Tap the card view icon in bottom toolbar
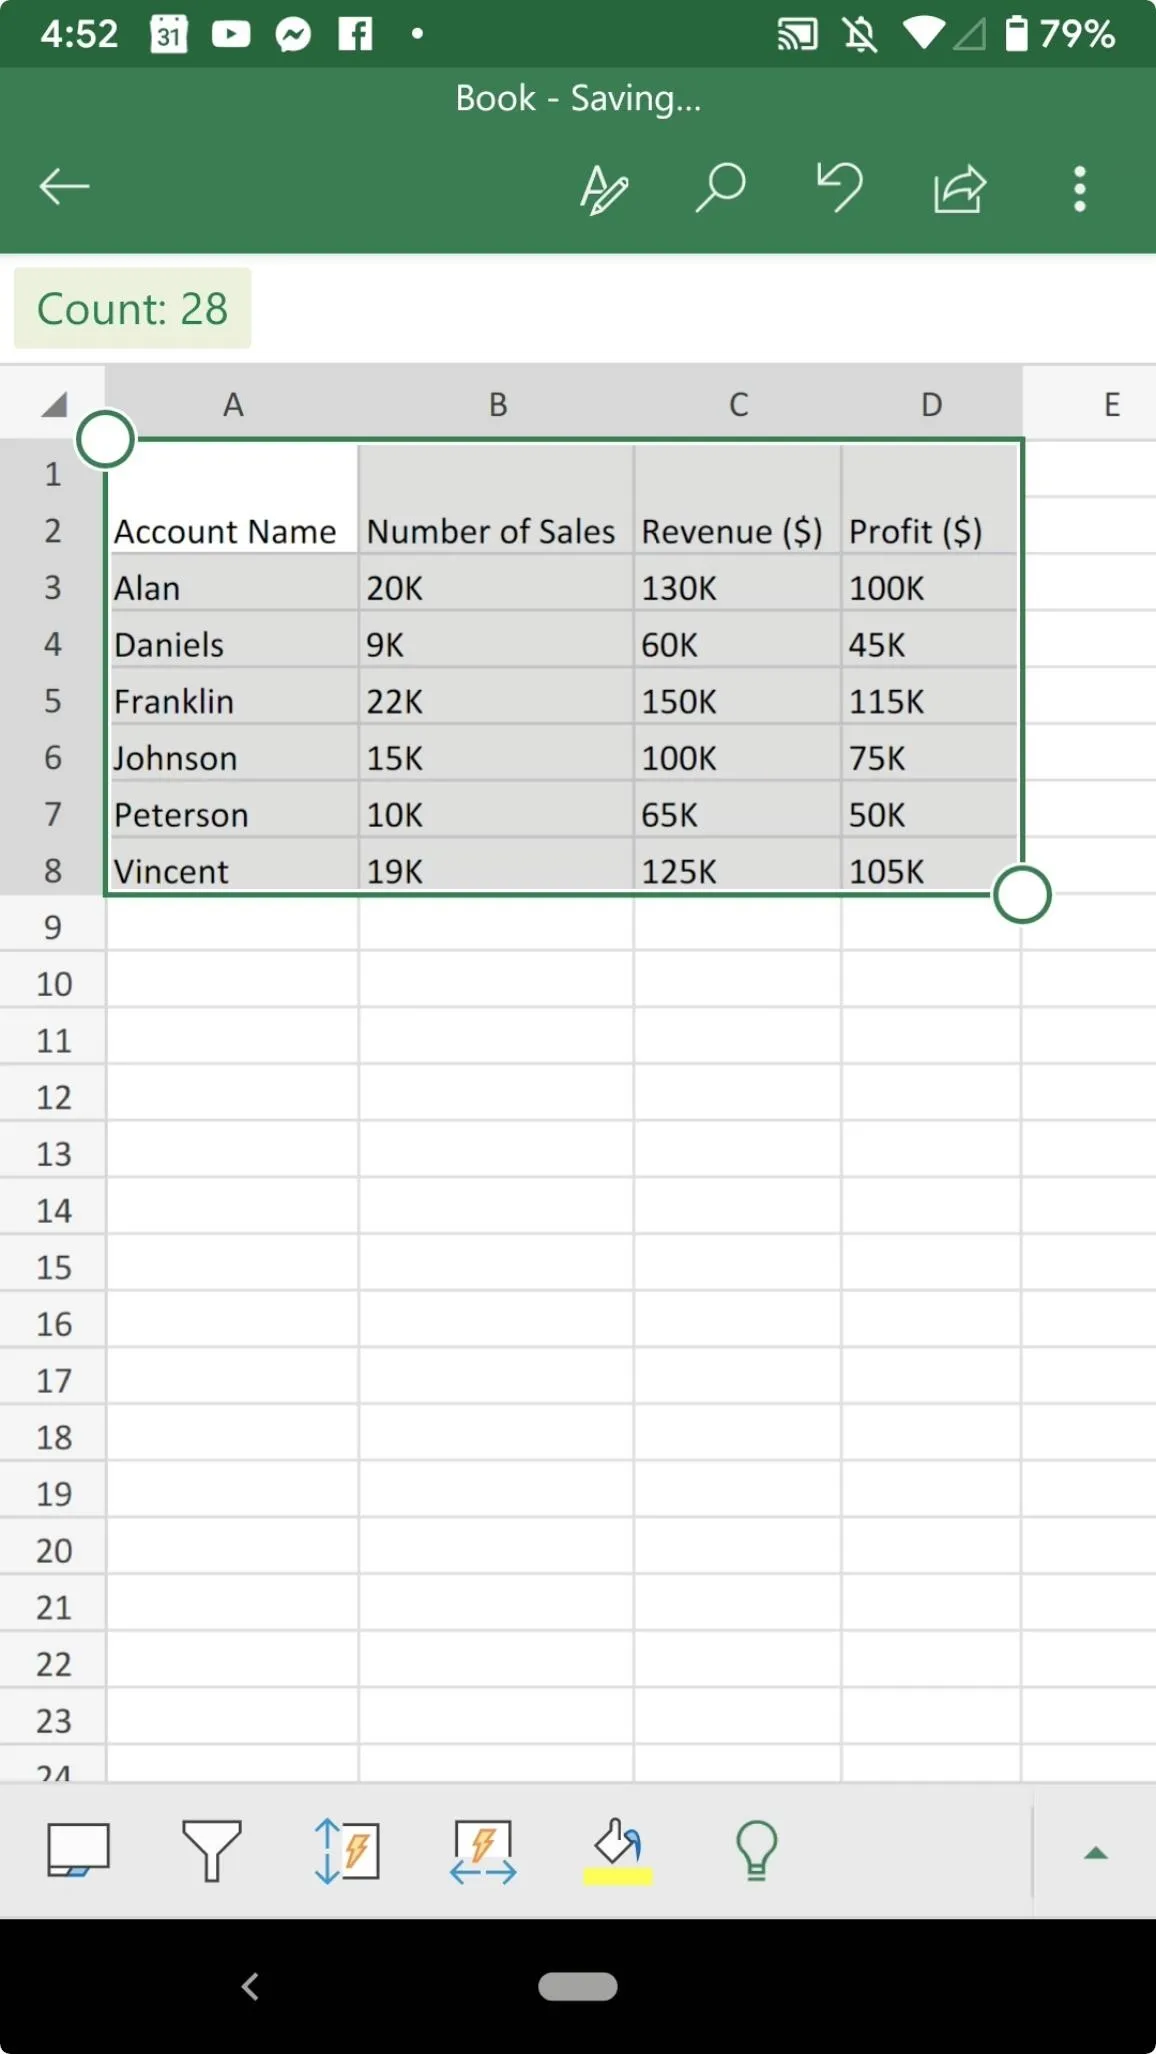The image size is (1156, 2054). click(x=78, y=1850)
